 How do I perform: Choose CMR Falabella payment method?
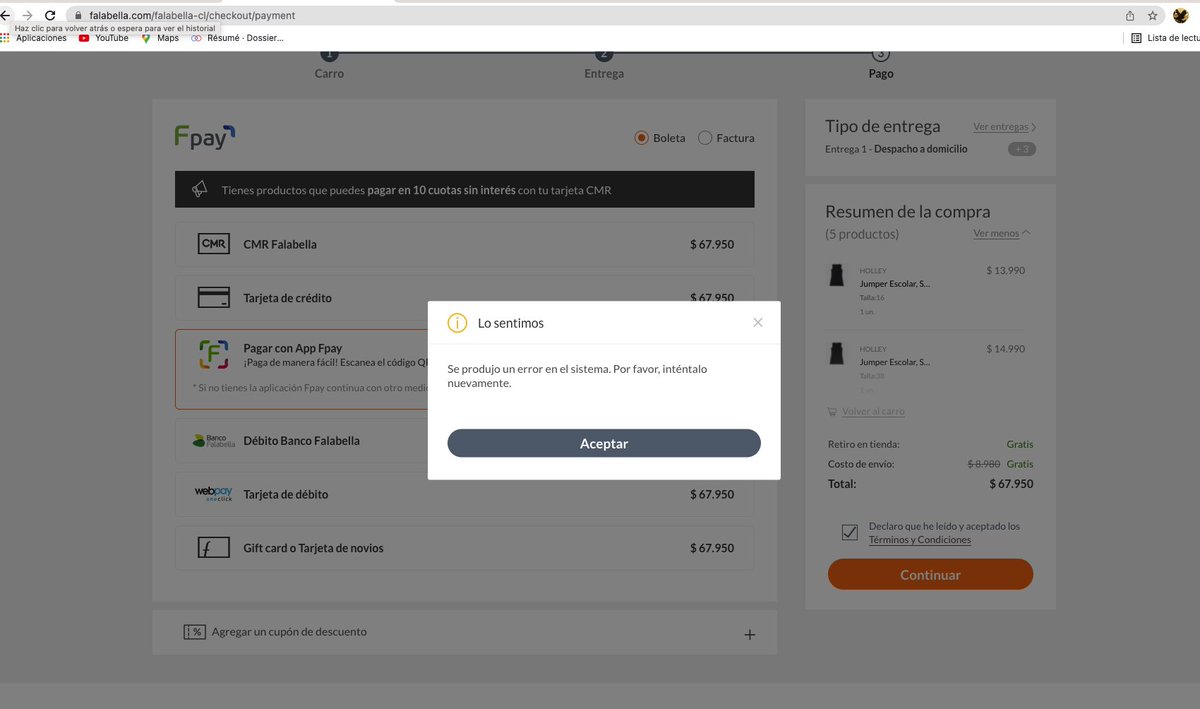(x=464, y=244)
